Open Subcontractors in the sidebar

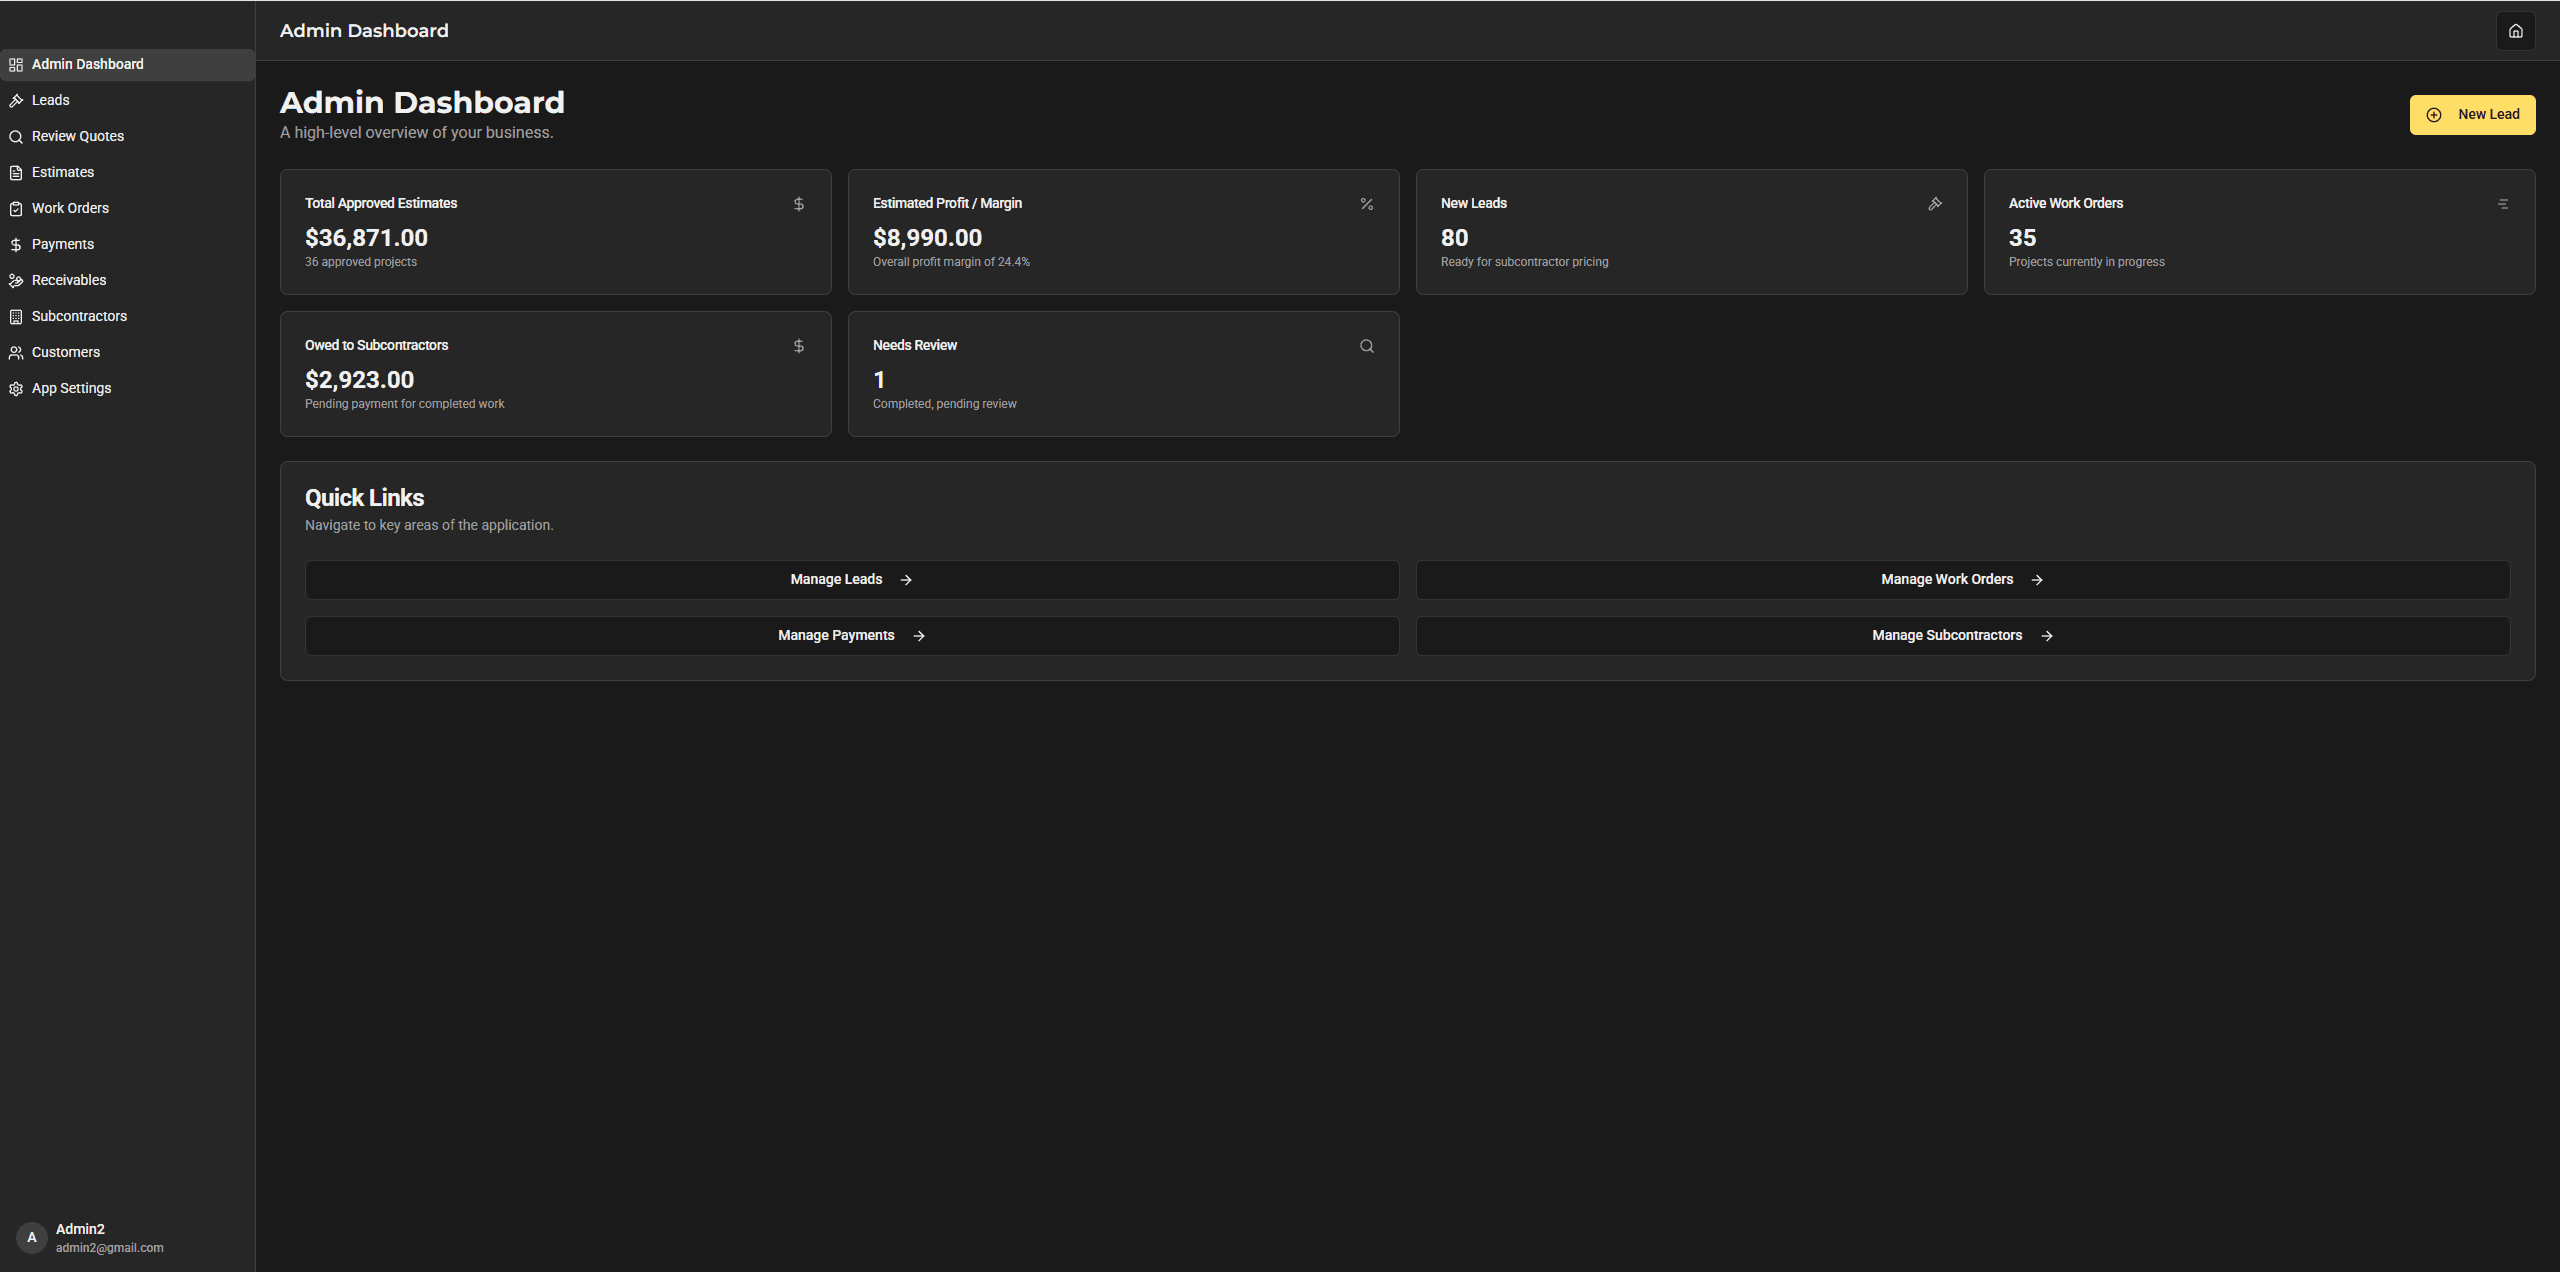point(127,316)
